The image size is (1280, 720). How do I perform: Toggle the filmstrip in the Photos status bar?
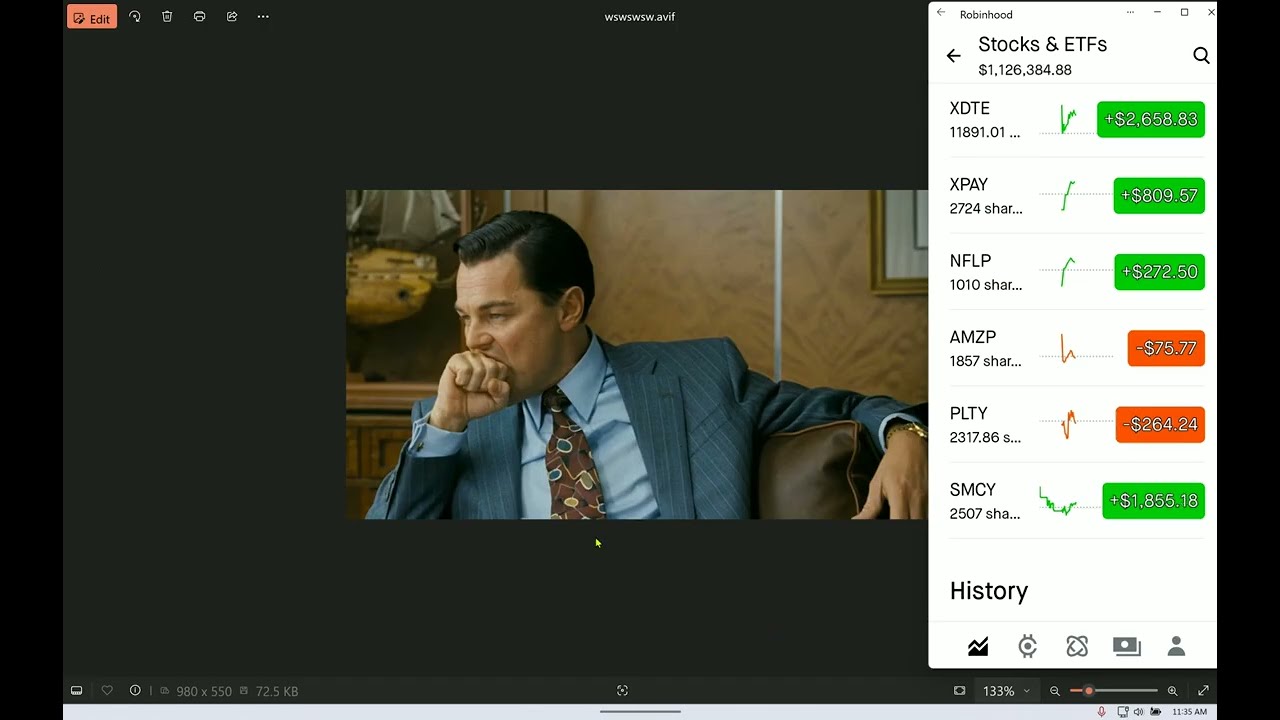pos(76,691)
